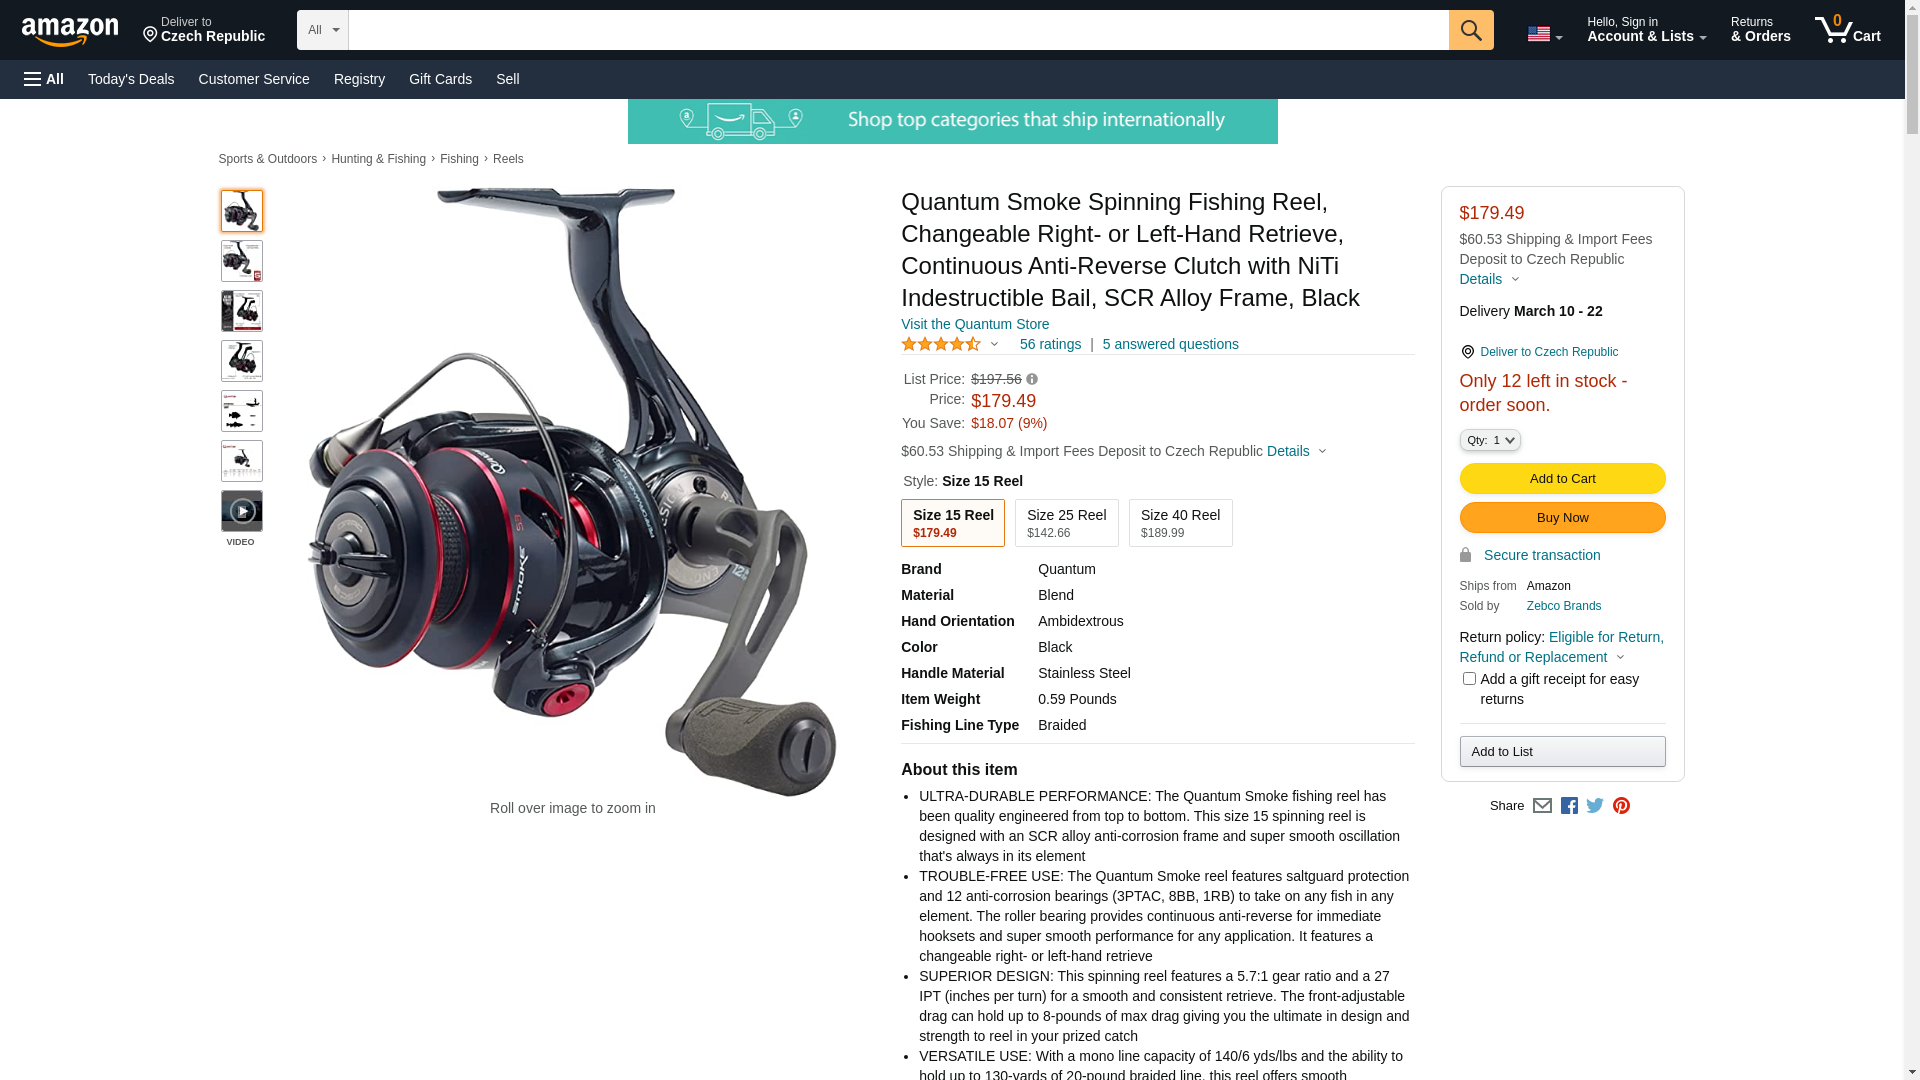Play the product video thumbnail

(x=242, y=511)
